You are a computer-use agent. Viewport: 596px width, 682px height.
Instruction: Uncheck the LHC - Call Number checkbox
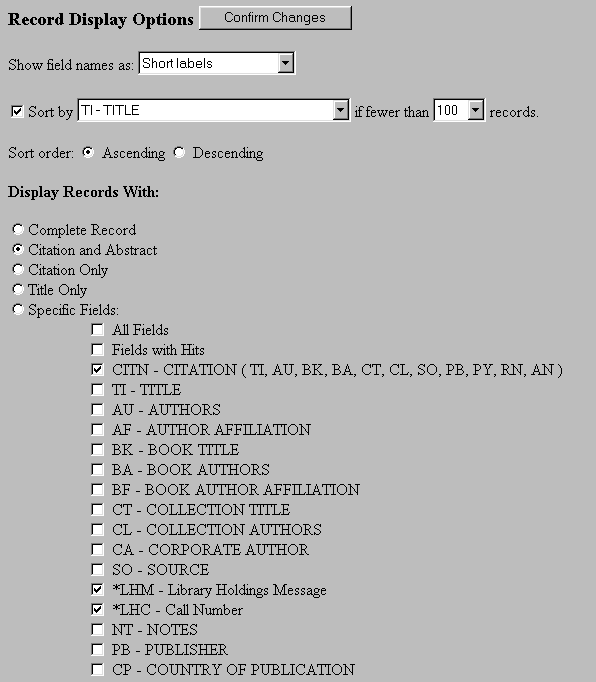point(97,609)
